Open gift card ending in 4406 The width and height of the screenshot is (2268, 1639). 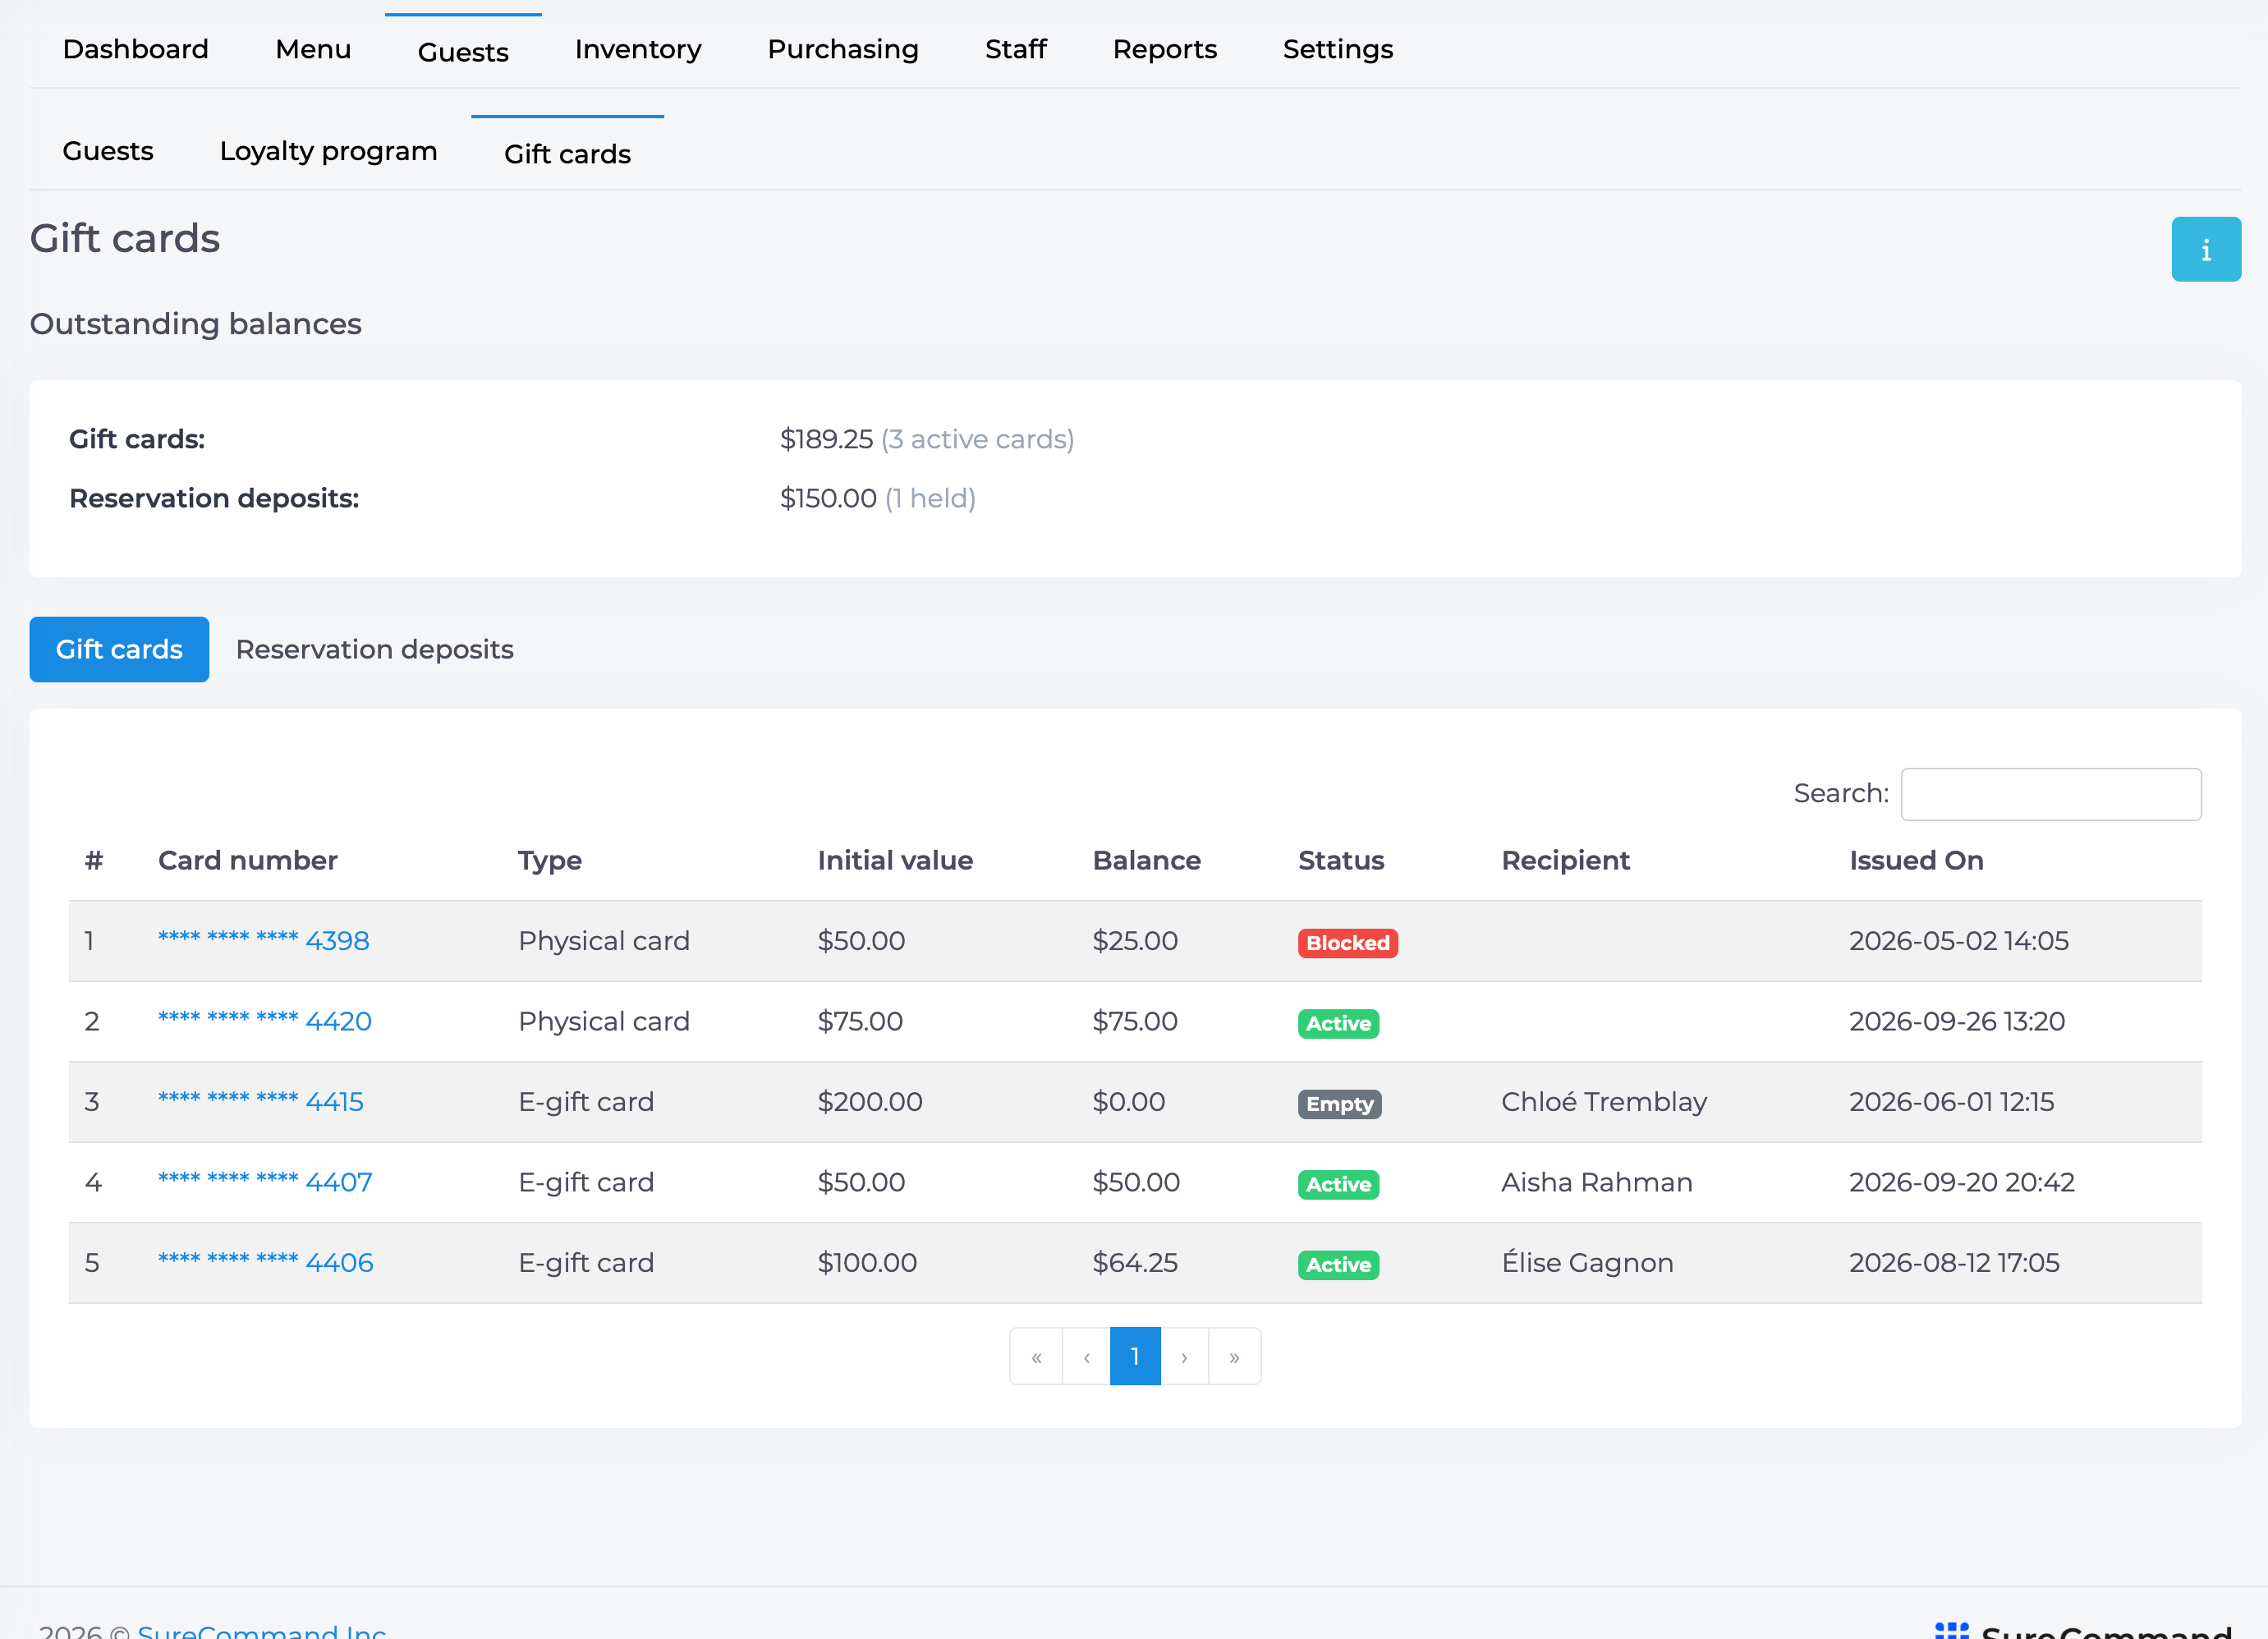pyautogui.click(x=265, y=1262)
